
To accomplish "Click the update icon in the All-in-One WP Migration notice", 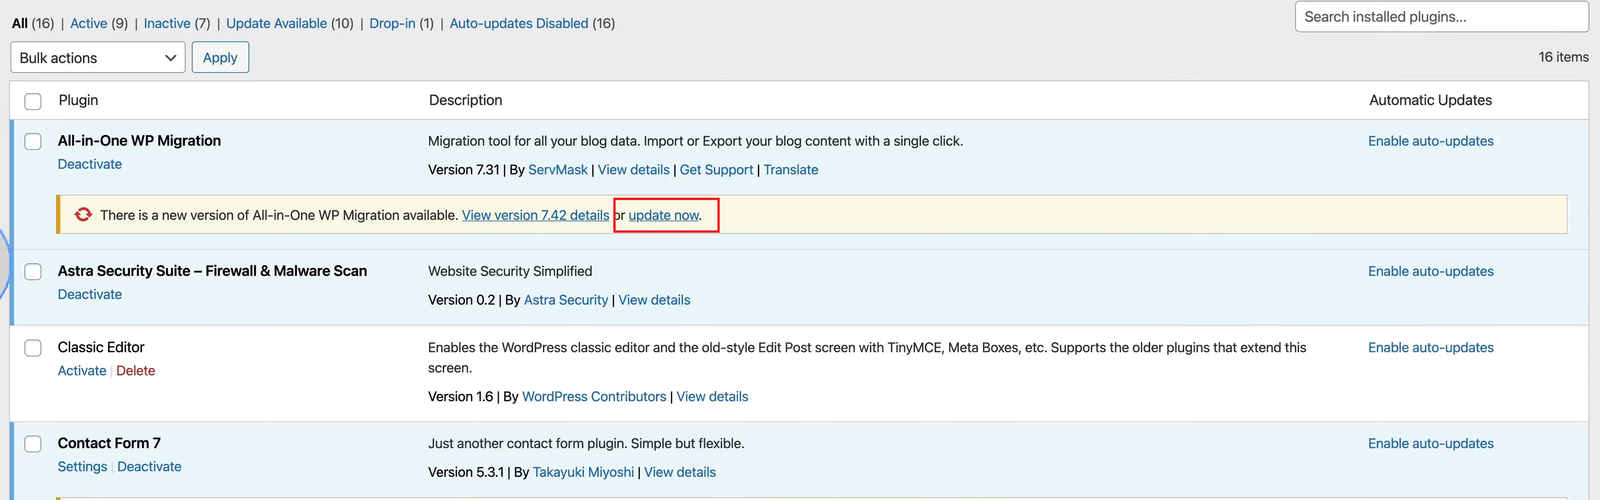I will tap(83, 215).
